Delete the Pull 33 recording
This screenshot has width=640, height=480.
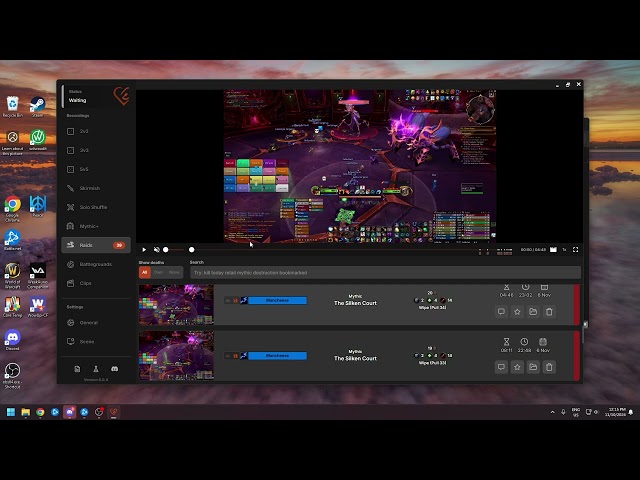[549, 367]
